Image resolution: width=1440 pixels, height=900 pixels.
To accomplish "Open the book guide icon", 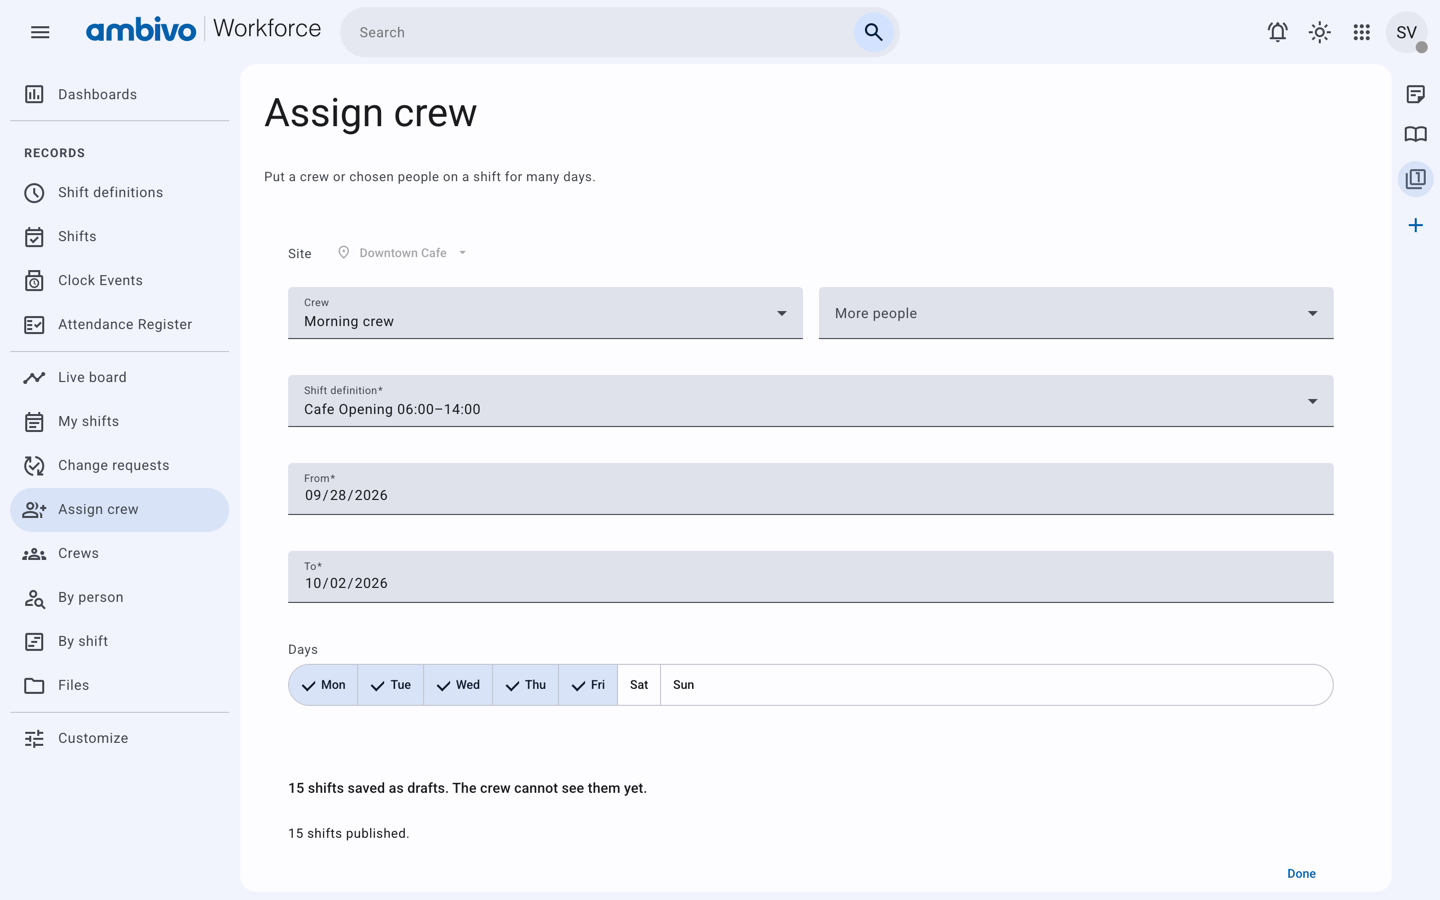I will 1415,134.
